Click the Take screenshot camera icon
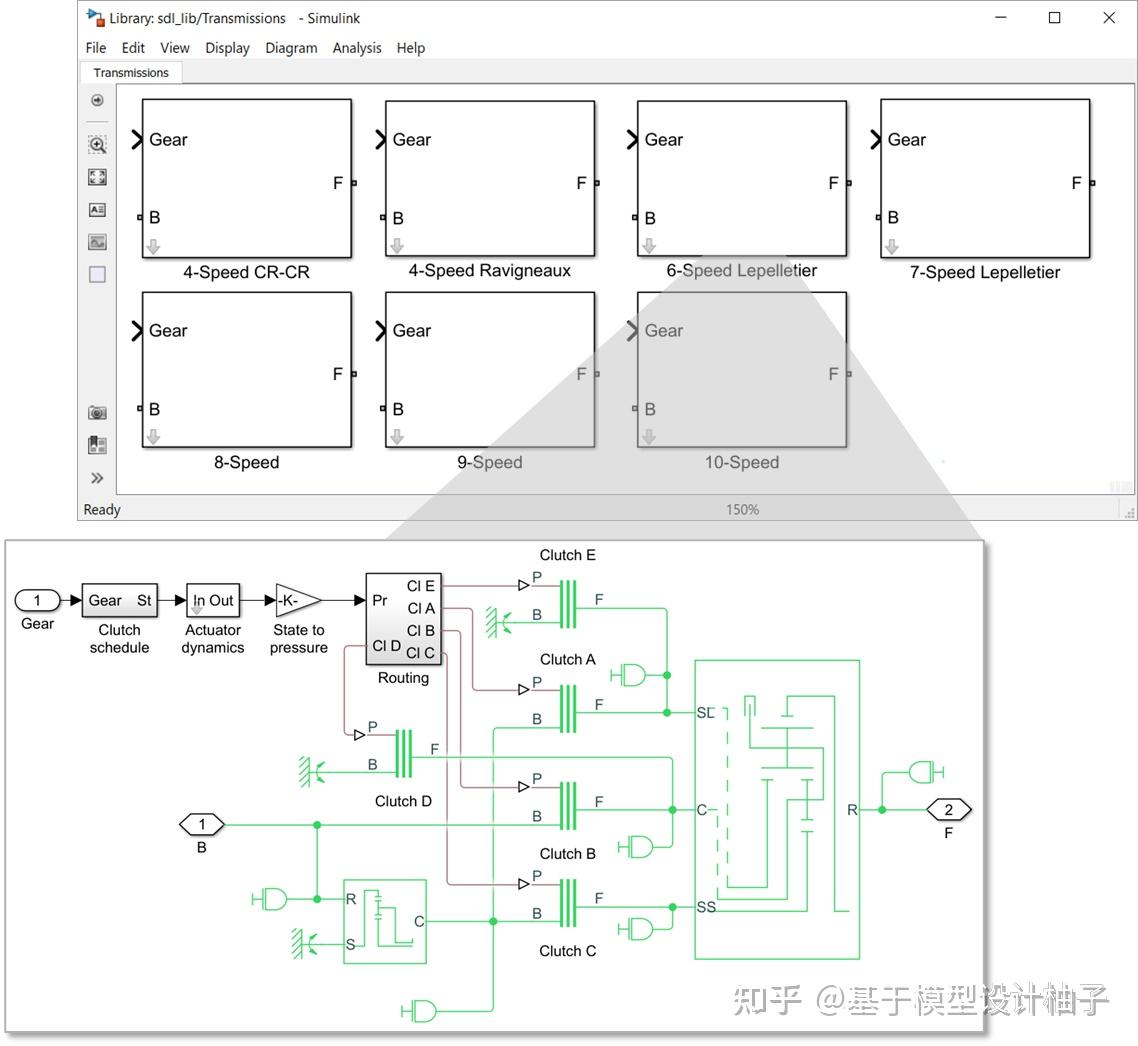Image resolution: width=1138 pixels, height=1046 pixels. 96,412
